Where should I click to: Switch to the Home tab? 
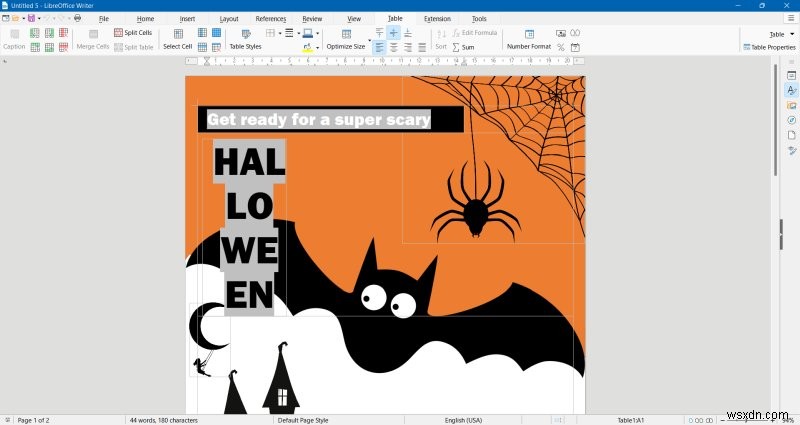(x=145, y=19)
